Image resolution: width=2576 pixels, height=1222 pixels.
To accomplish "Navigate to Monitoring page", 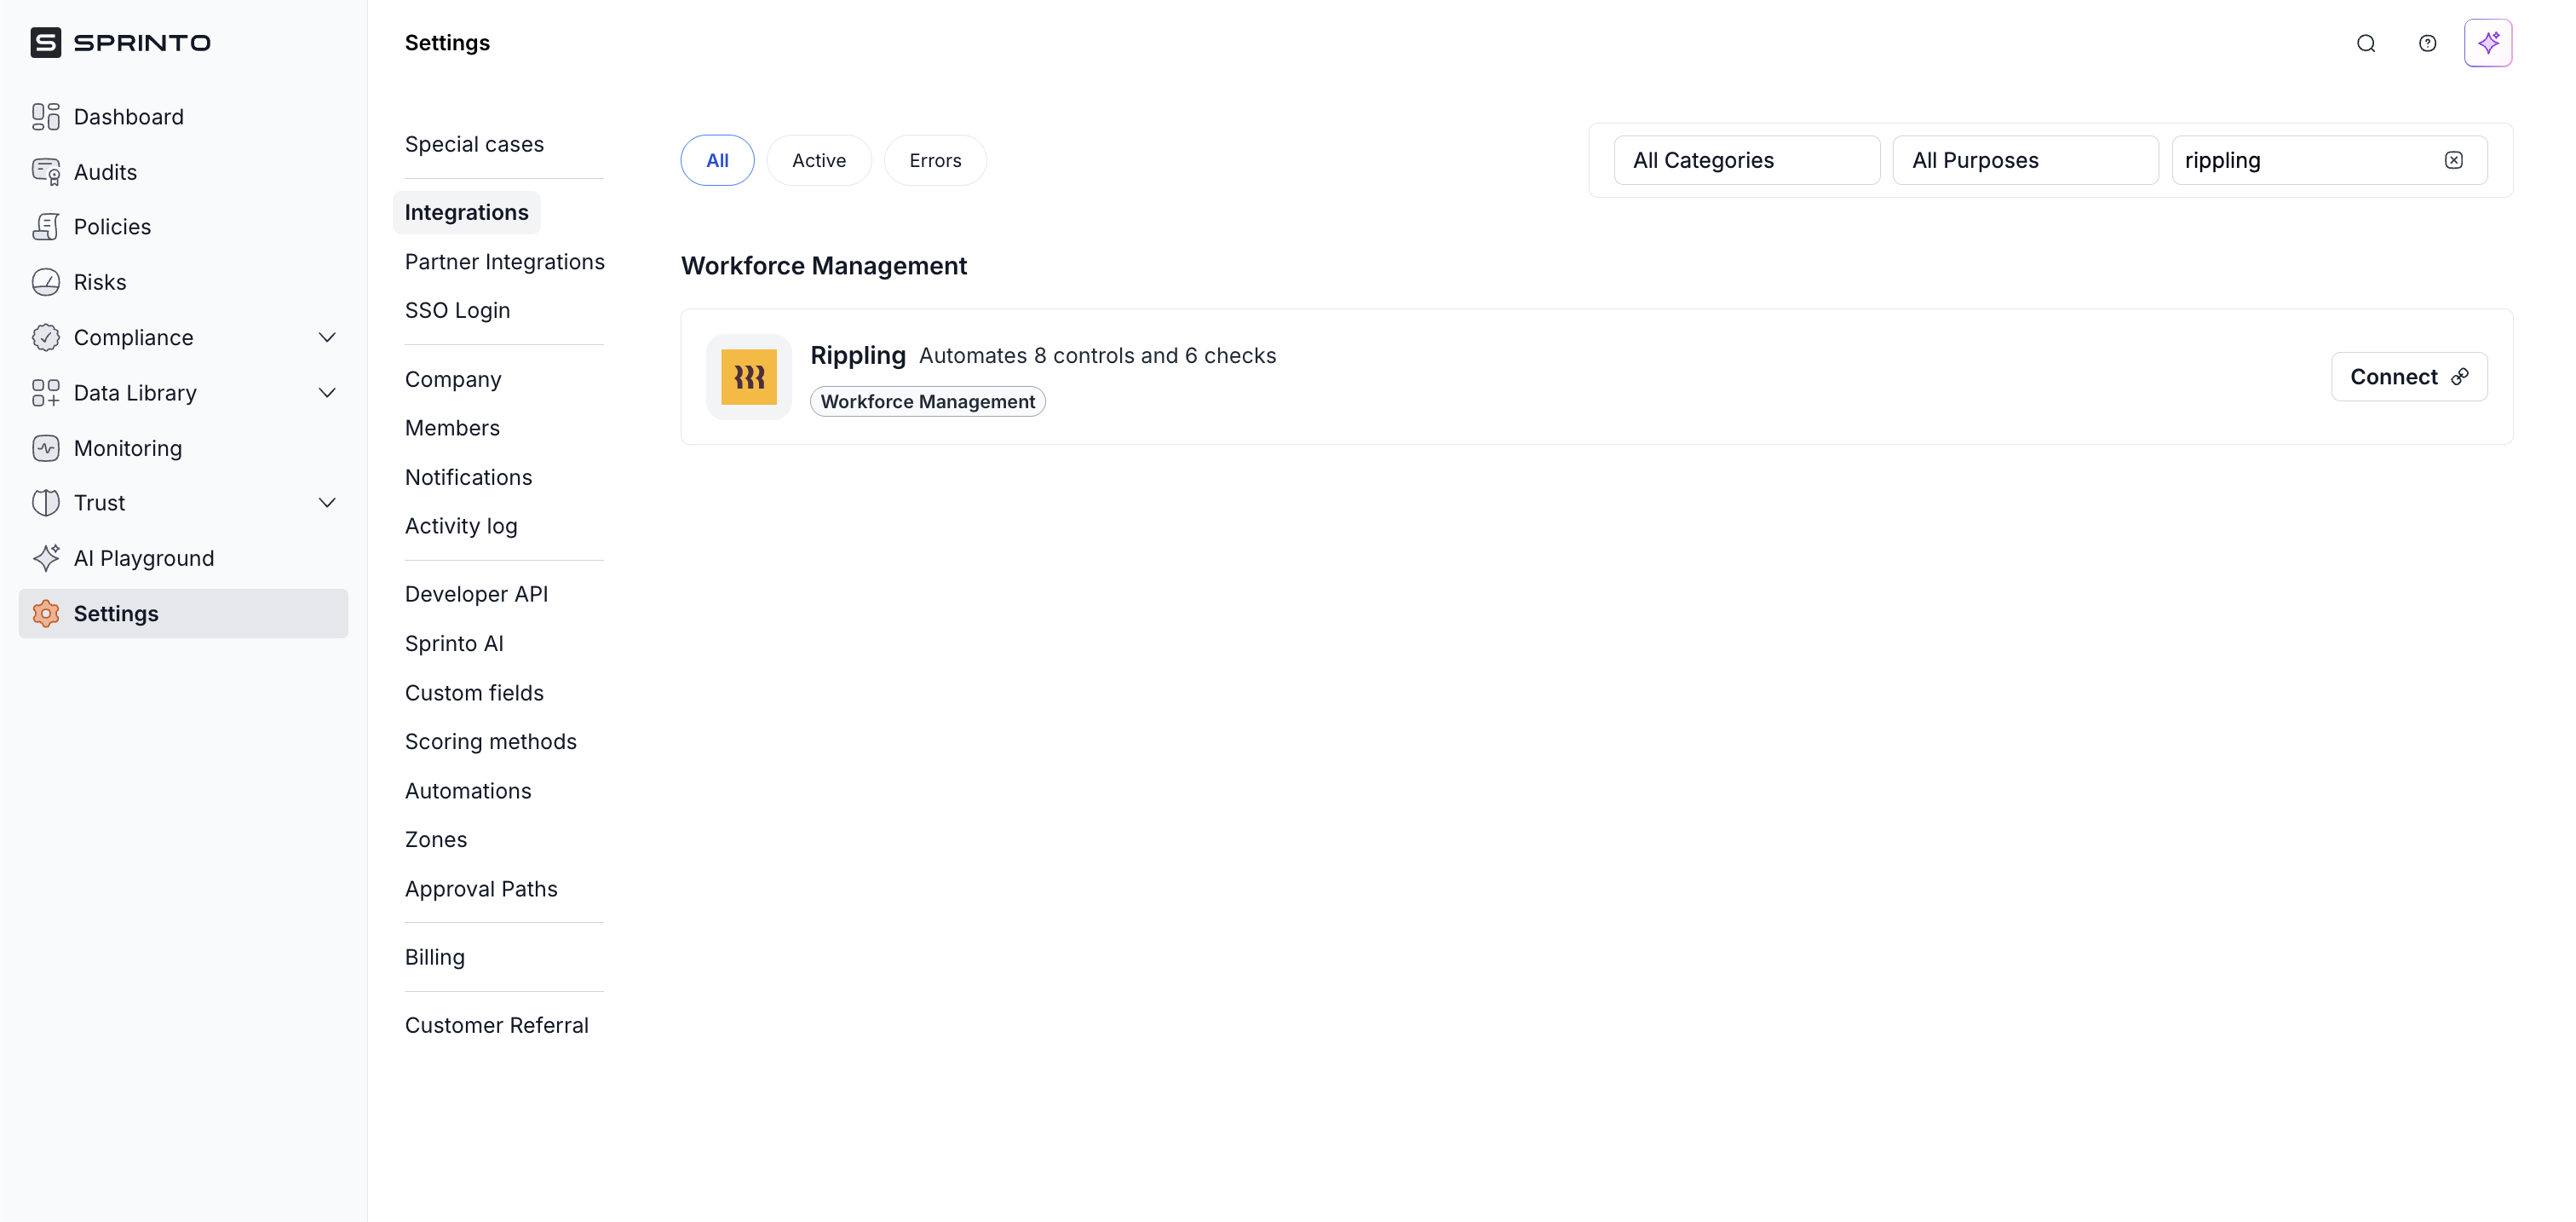I will pos(128,448).
